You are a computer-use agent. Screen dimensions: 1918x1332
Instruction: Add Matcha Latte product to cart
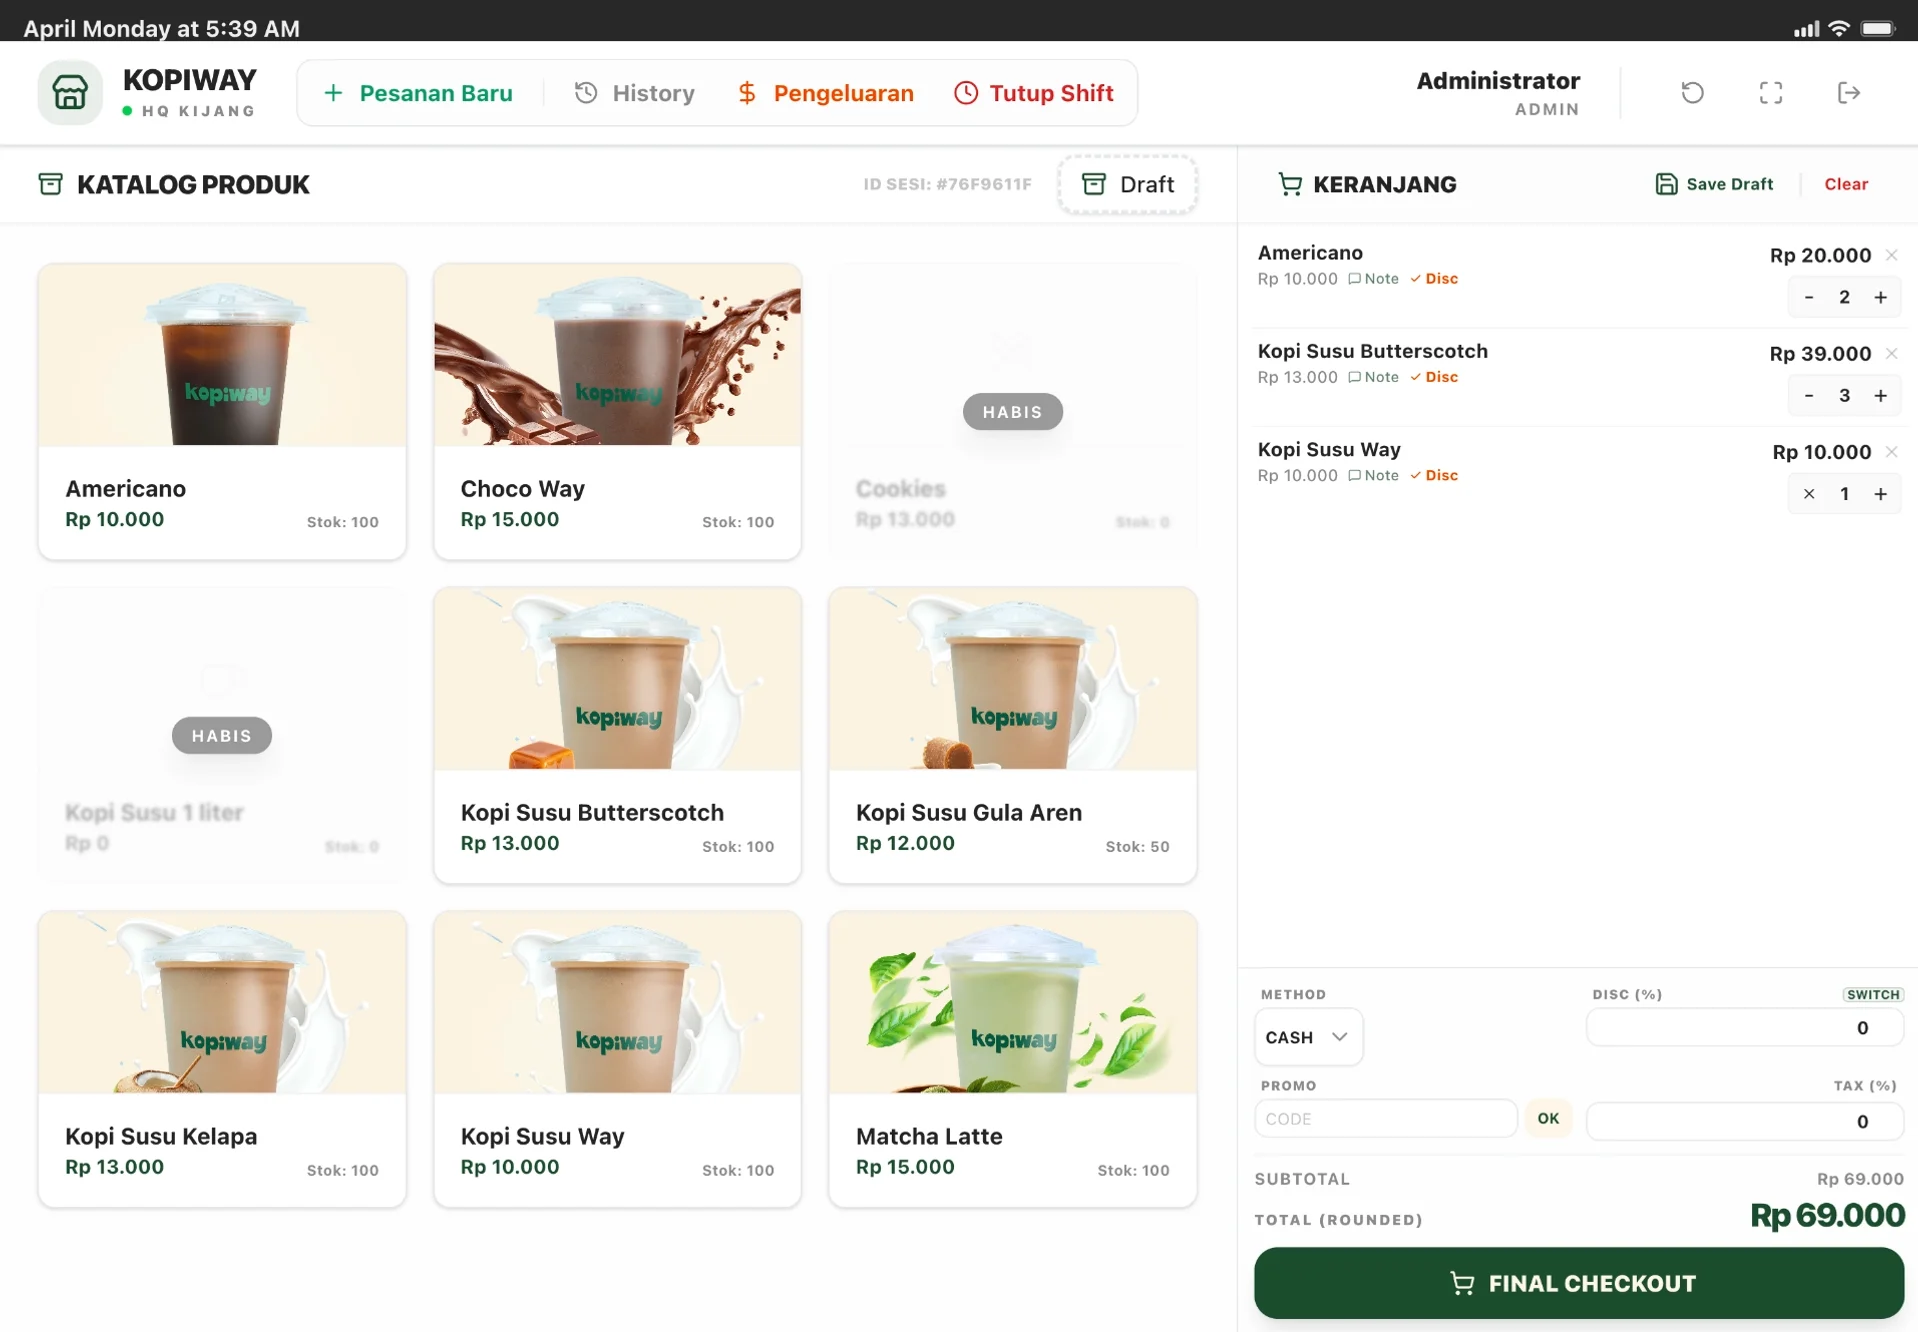click(1012, 1059)
